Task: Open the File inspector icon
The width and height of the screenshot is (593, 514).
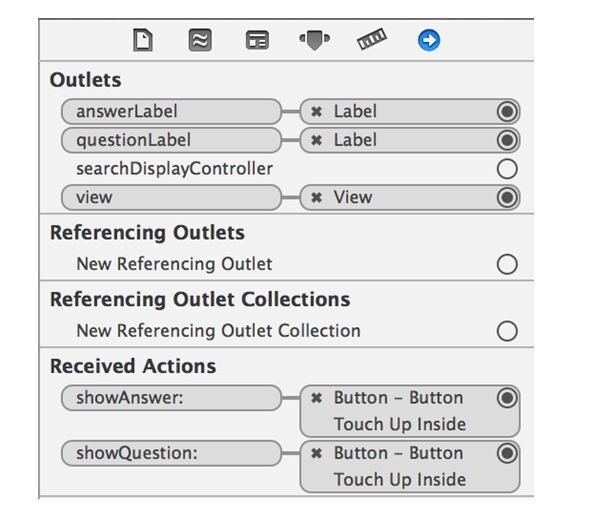Action: coord(143,40)
